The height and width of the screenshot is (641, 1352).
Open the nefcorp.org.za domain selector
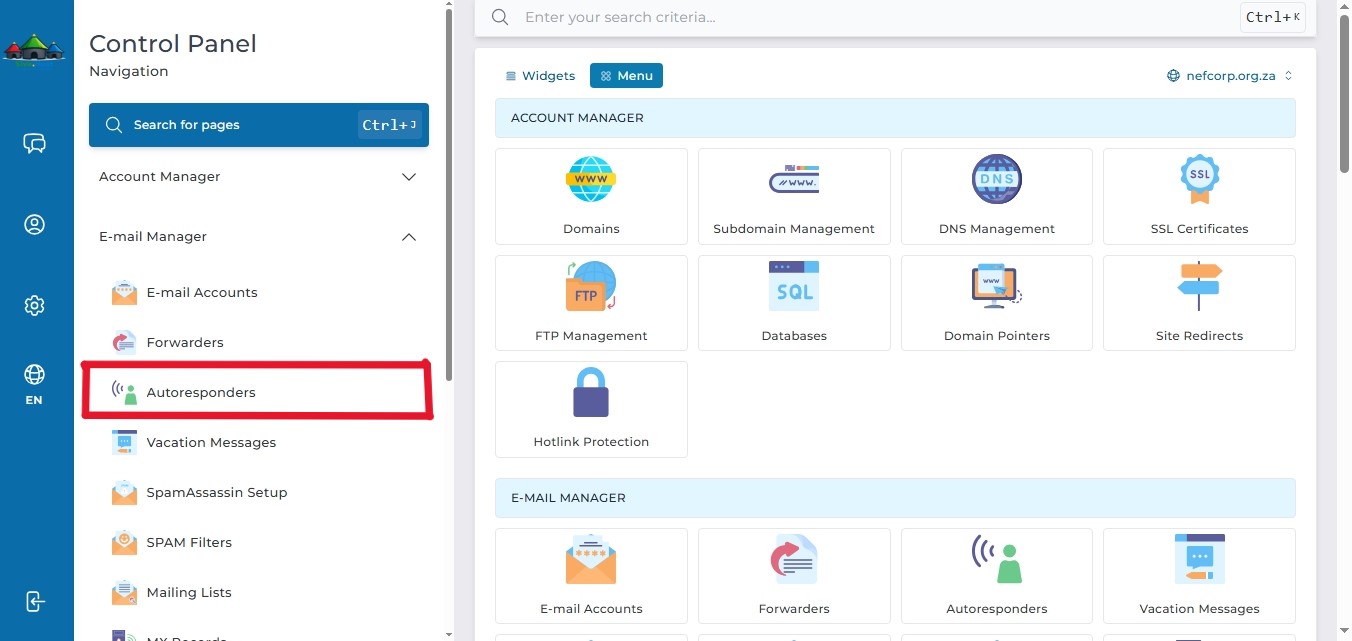[1230, 76]
